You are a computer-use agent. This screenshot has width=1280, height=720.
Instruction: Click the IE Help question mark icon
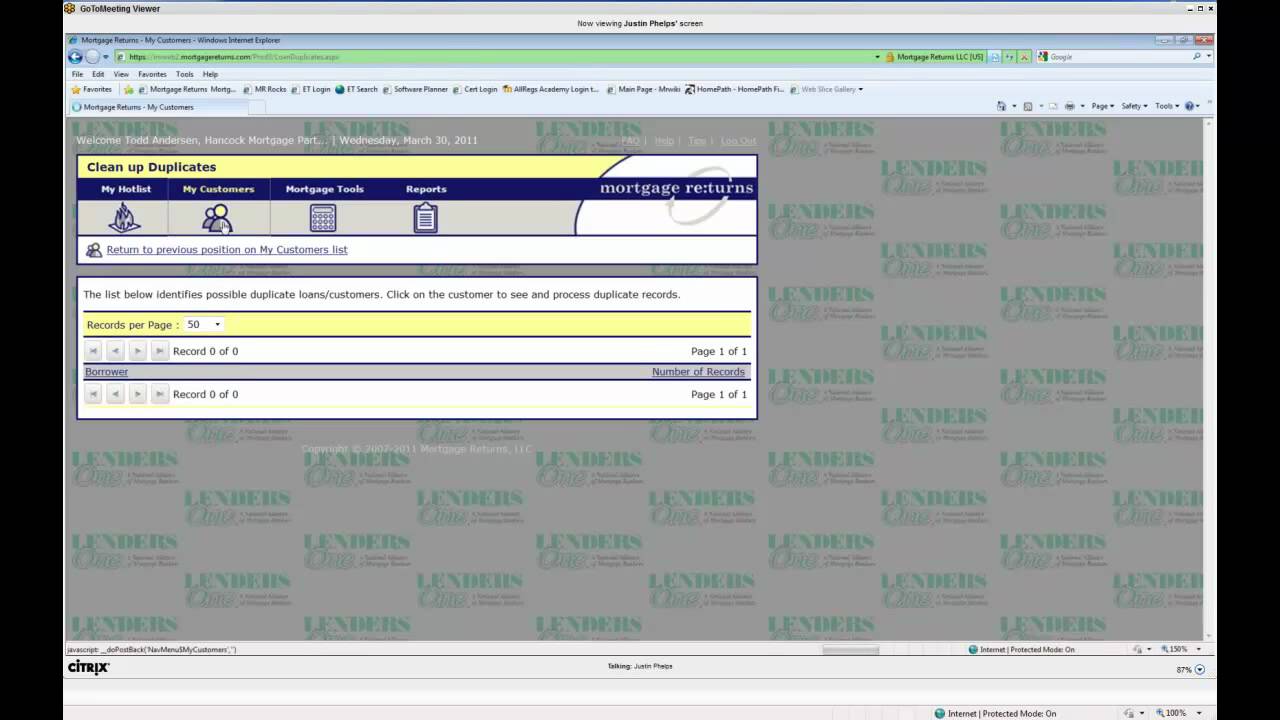coord(1190,106)
